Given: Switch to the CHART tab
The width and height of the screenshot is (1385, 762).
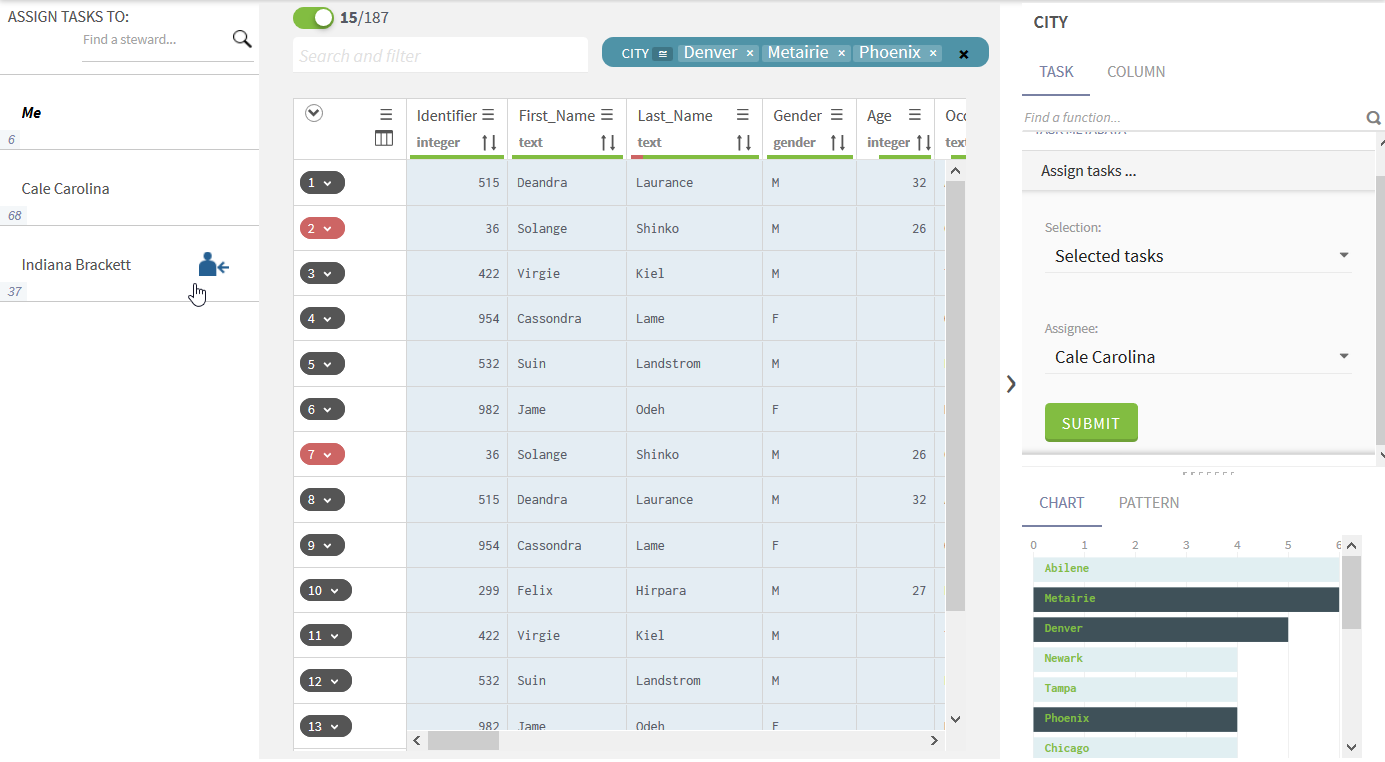Looking at the screenshot, I should [x=1062, y=503].
